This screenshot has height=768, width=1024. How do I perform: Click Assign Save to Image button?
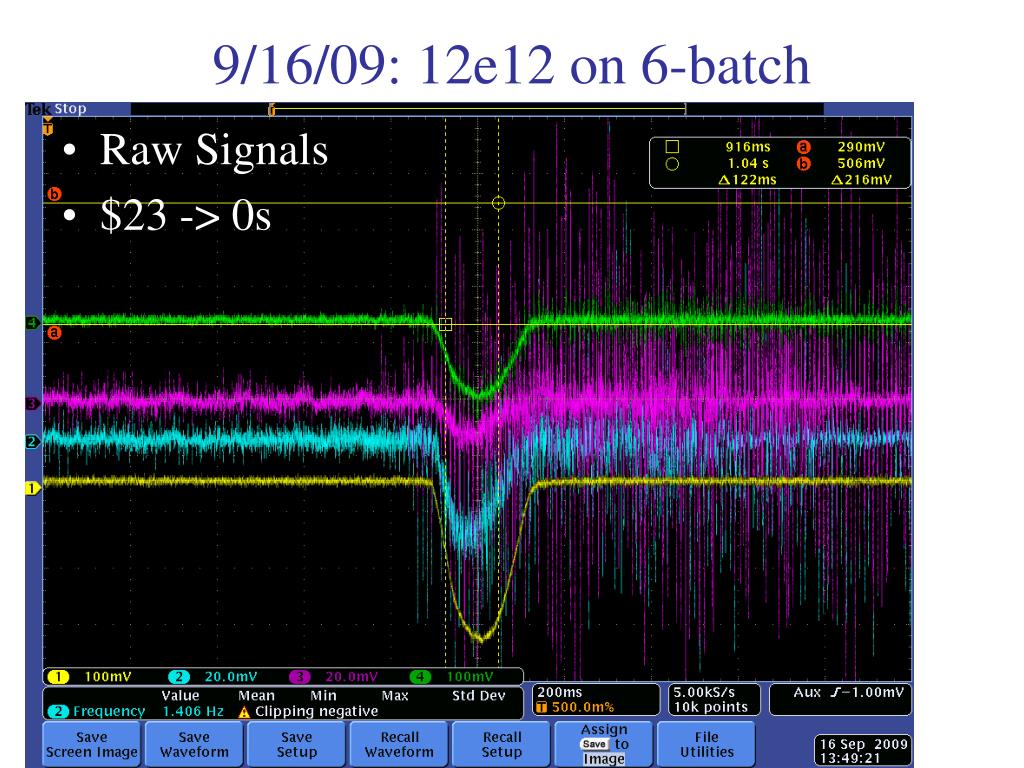[604, 744]
